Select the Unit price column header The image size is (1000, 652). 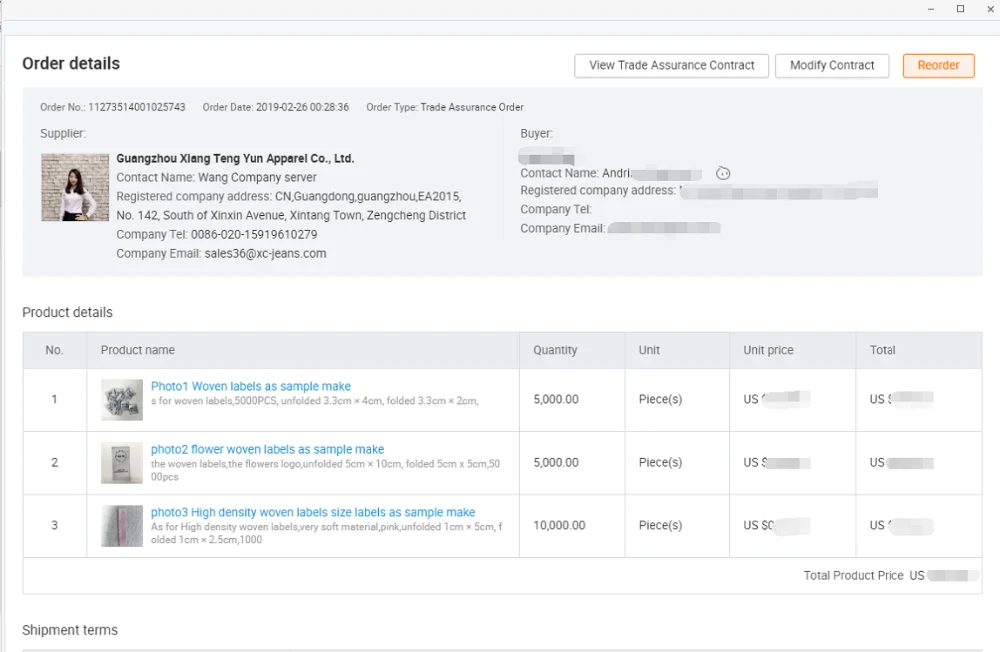click(x=768, y=350)
